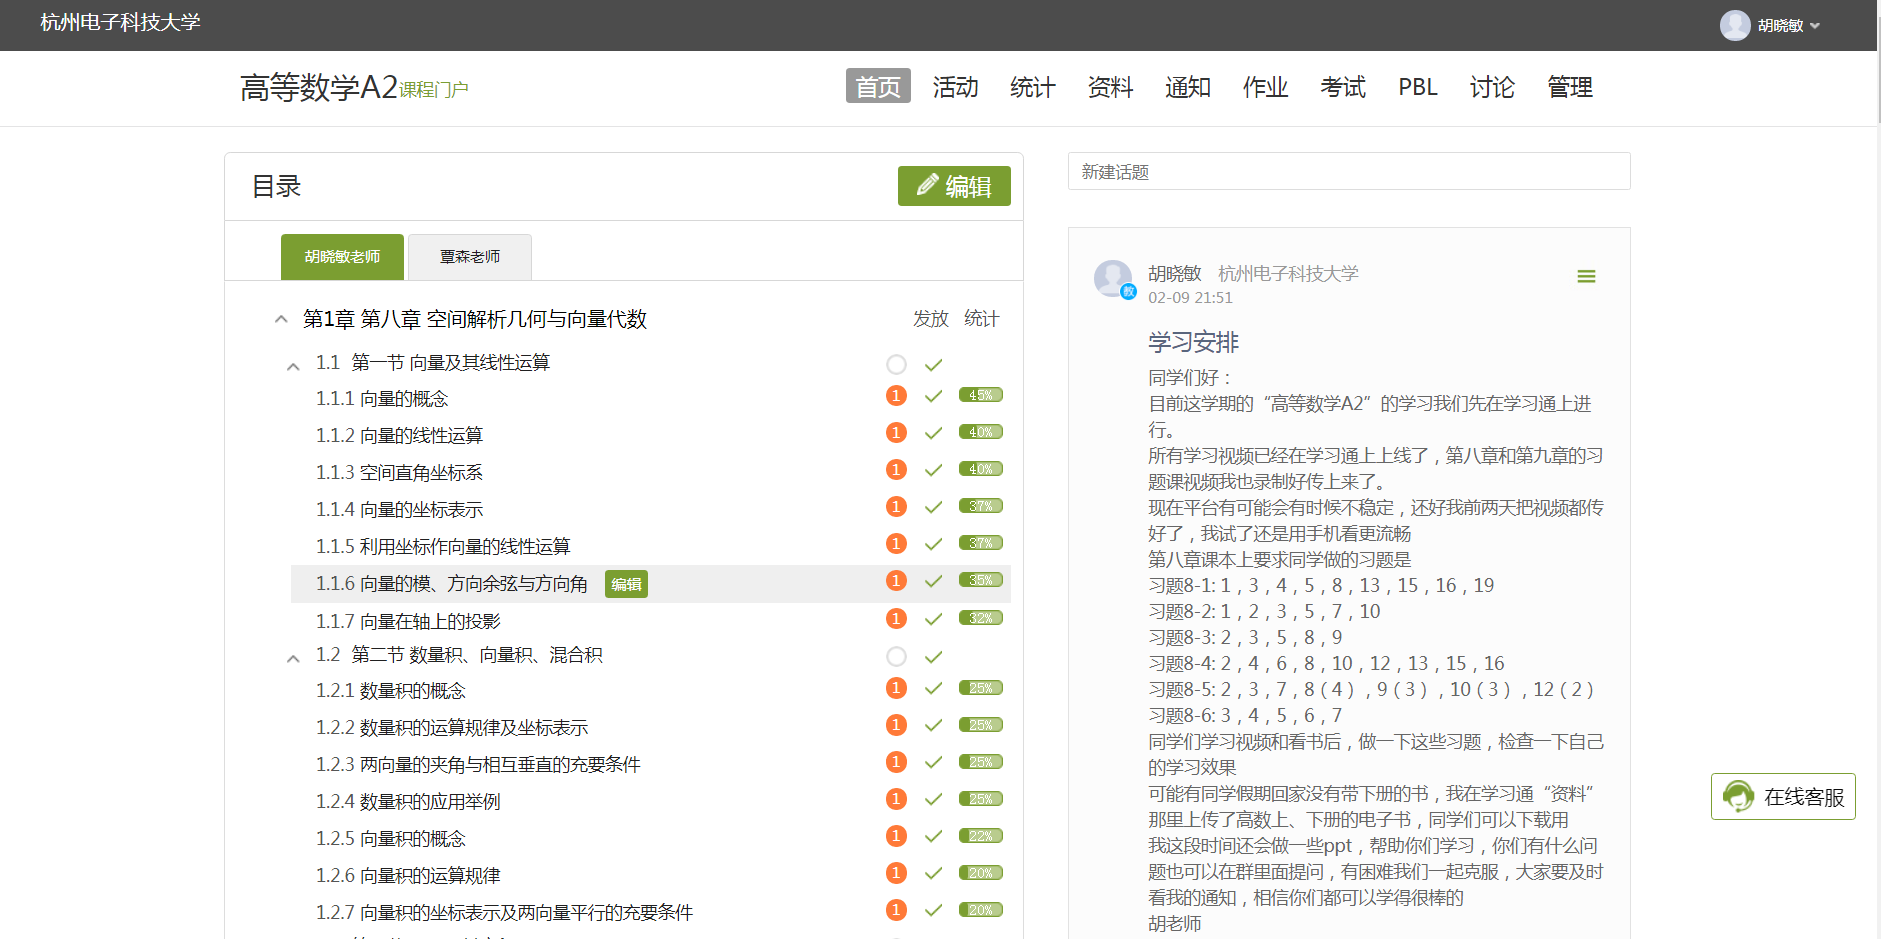The height and width of the screenshot is (939, 1881).
Task: Click checkmark icon for section 1.2 第二节
Action: 933,657
